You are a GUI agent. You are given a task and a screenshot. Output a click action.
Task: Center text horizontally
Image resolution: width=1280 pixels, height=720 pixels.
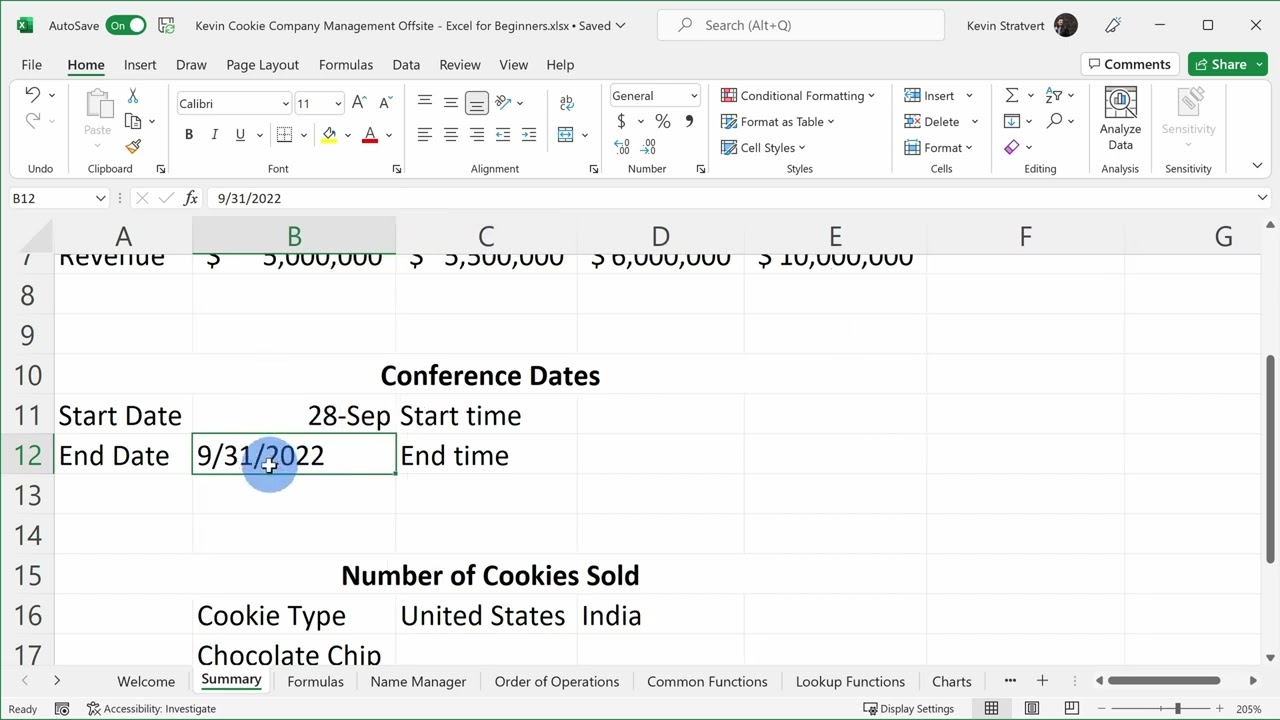tap(451, 134)
